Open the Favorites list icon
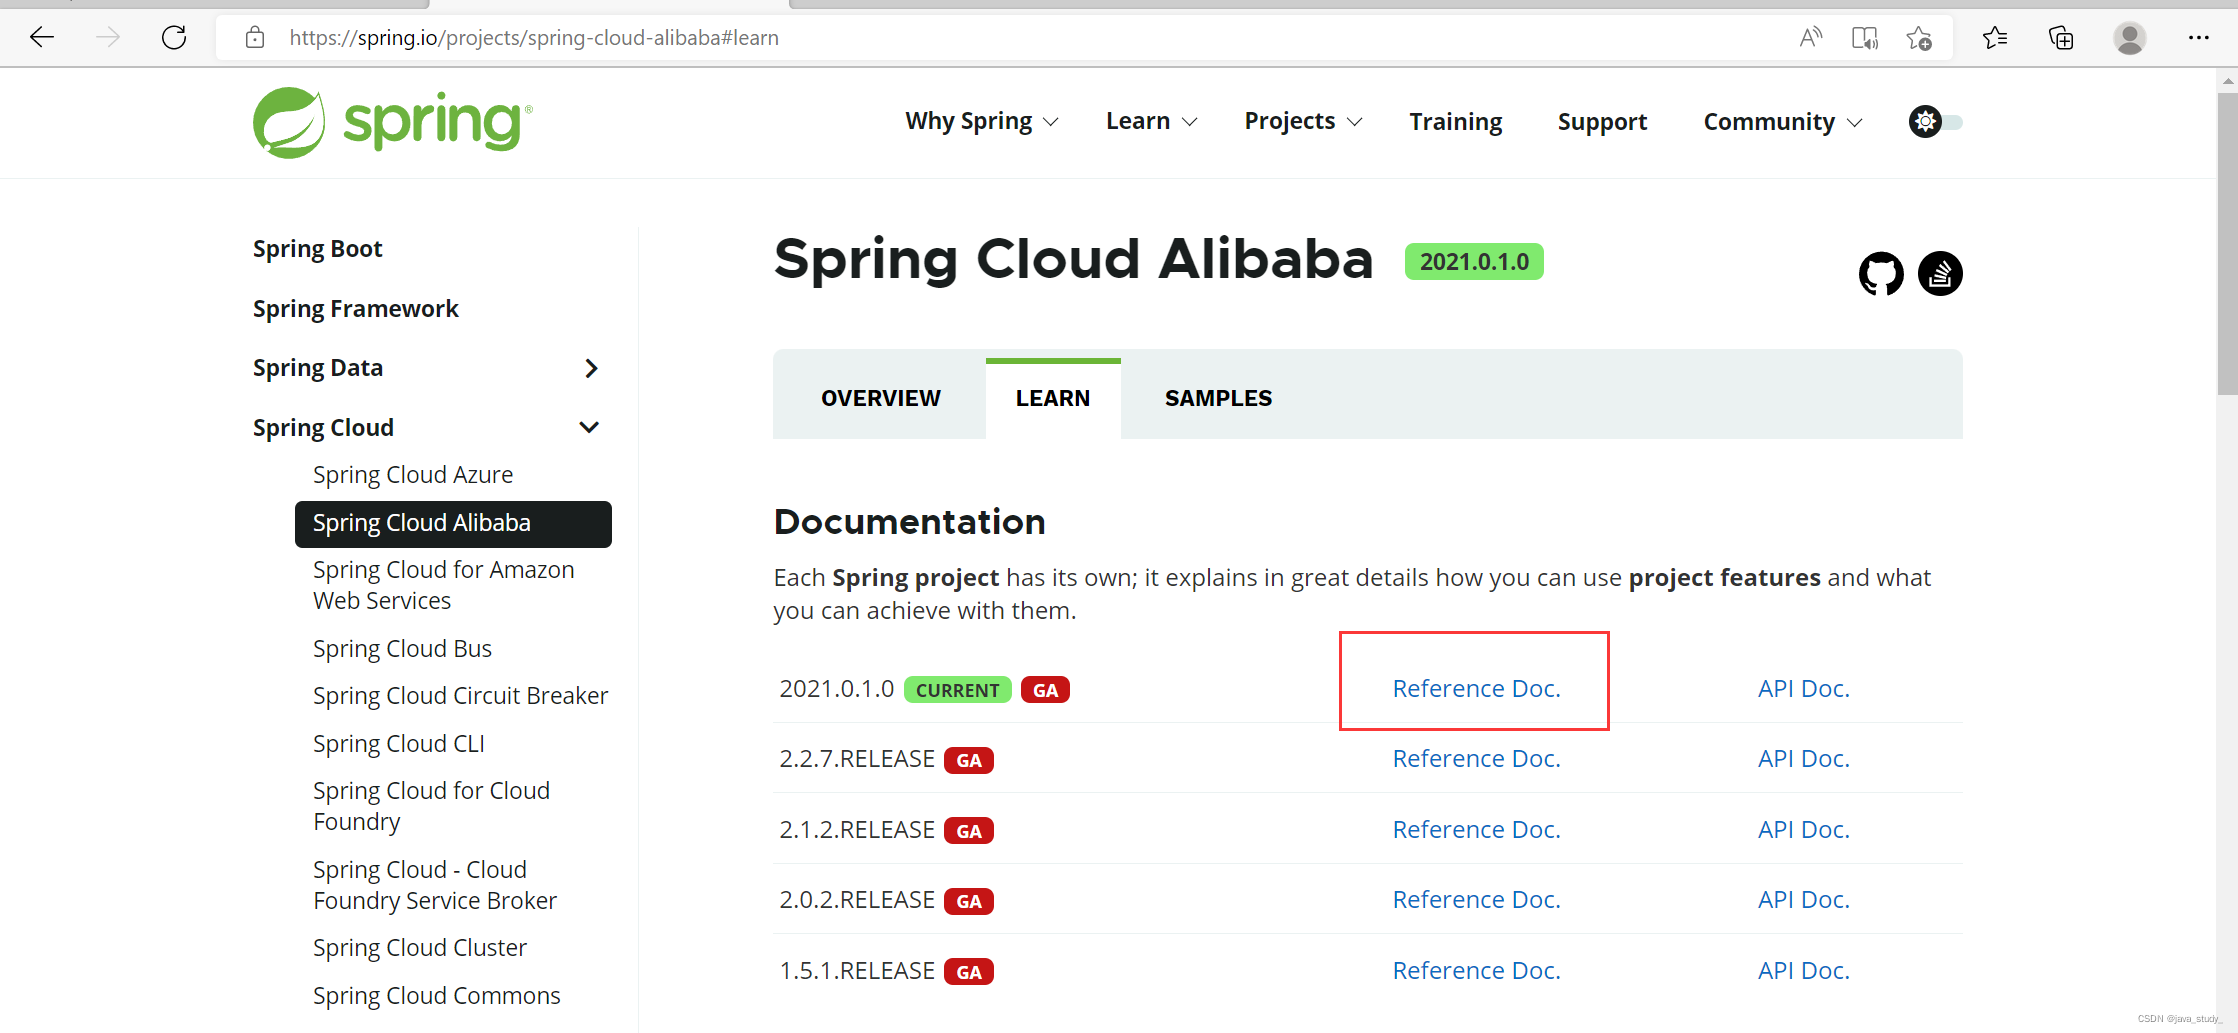The width and height of the screenshot is (2238, 1033). 1995,38
